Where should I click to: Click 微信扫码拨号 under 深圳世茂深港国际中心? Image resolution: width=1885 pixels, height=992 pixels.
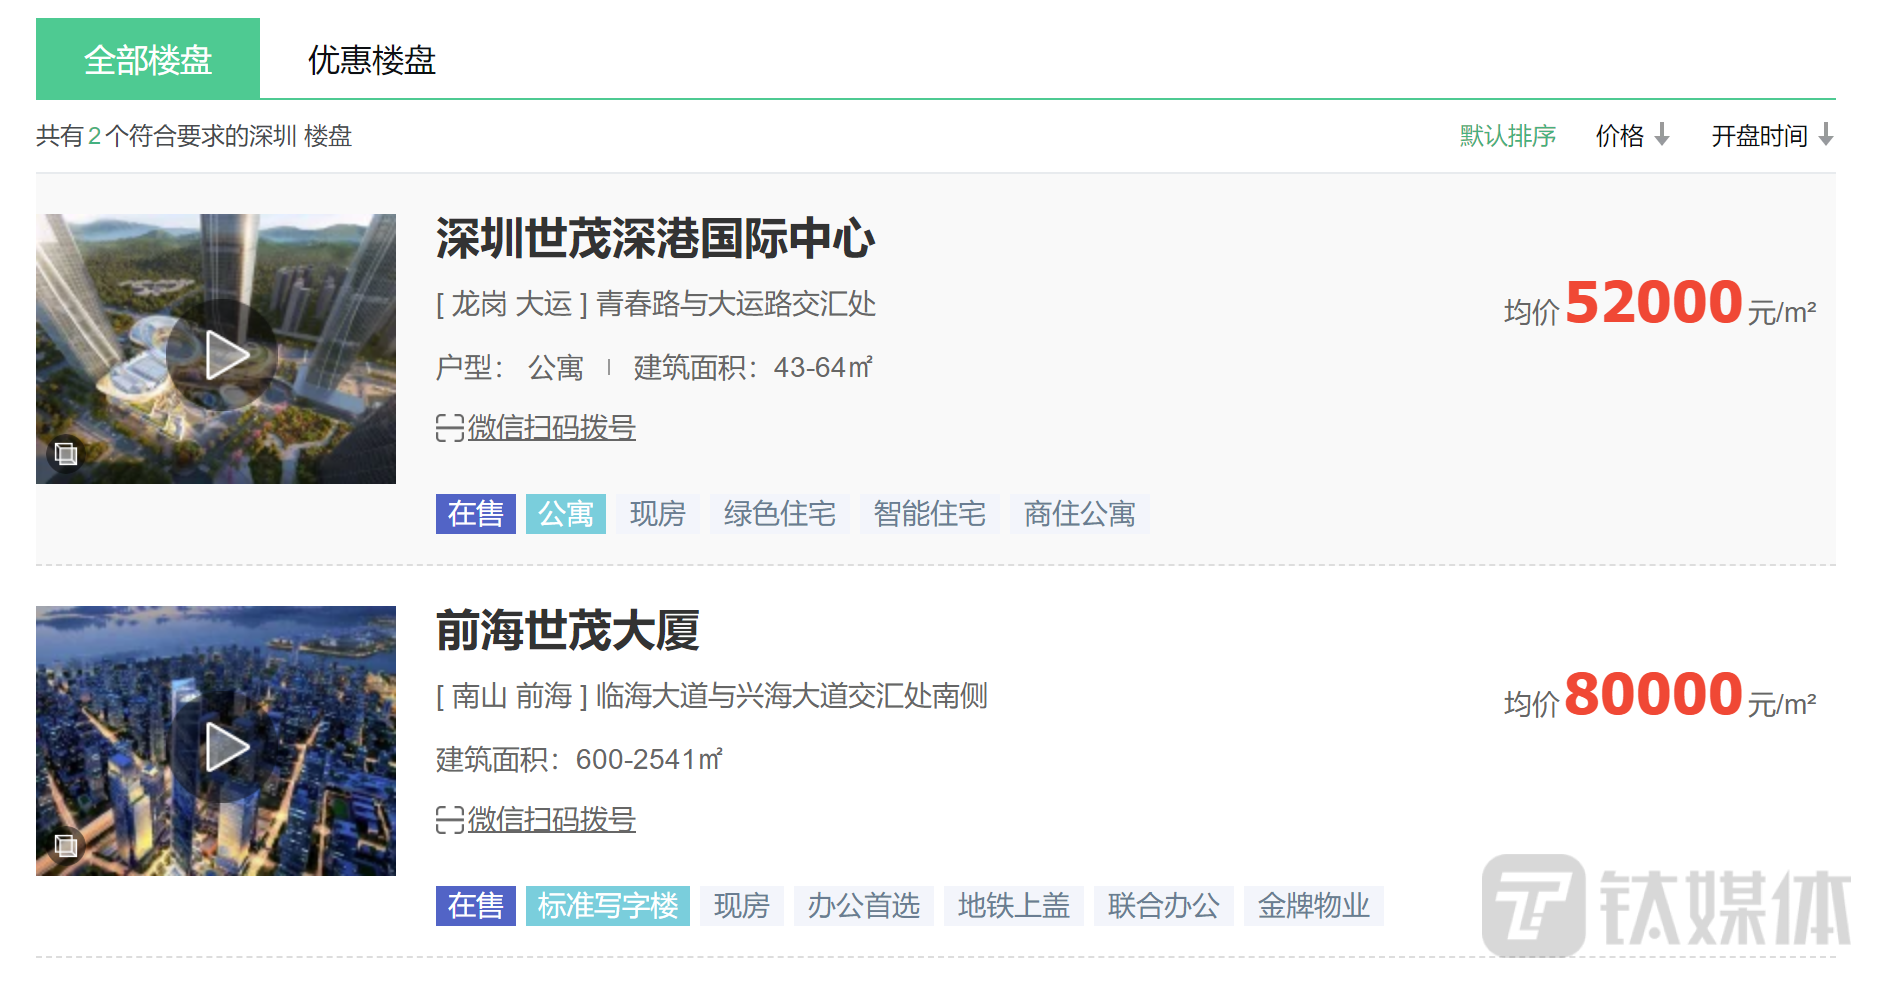point(551,428)
